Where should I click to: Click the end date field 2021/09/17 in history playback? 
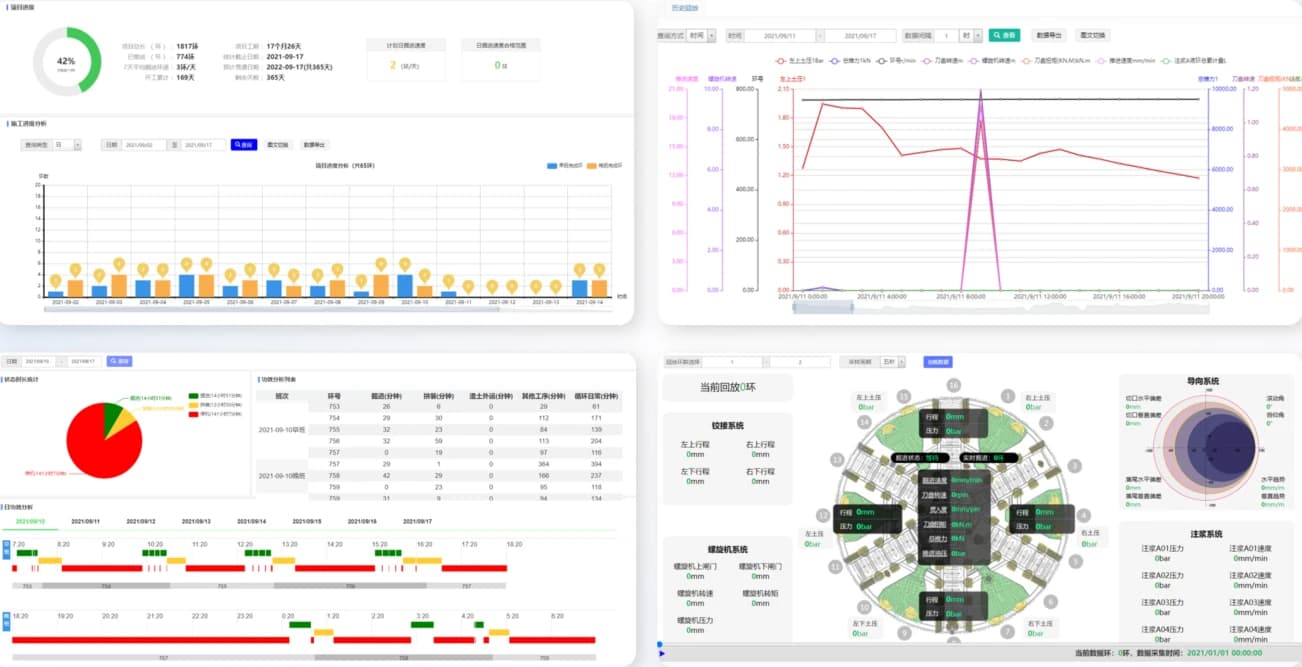pos(860,35)
